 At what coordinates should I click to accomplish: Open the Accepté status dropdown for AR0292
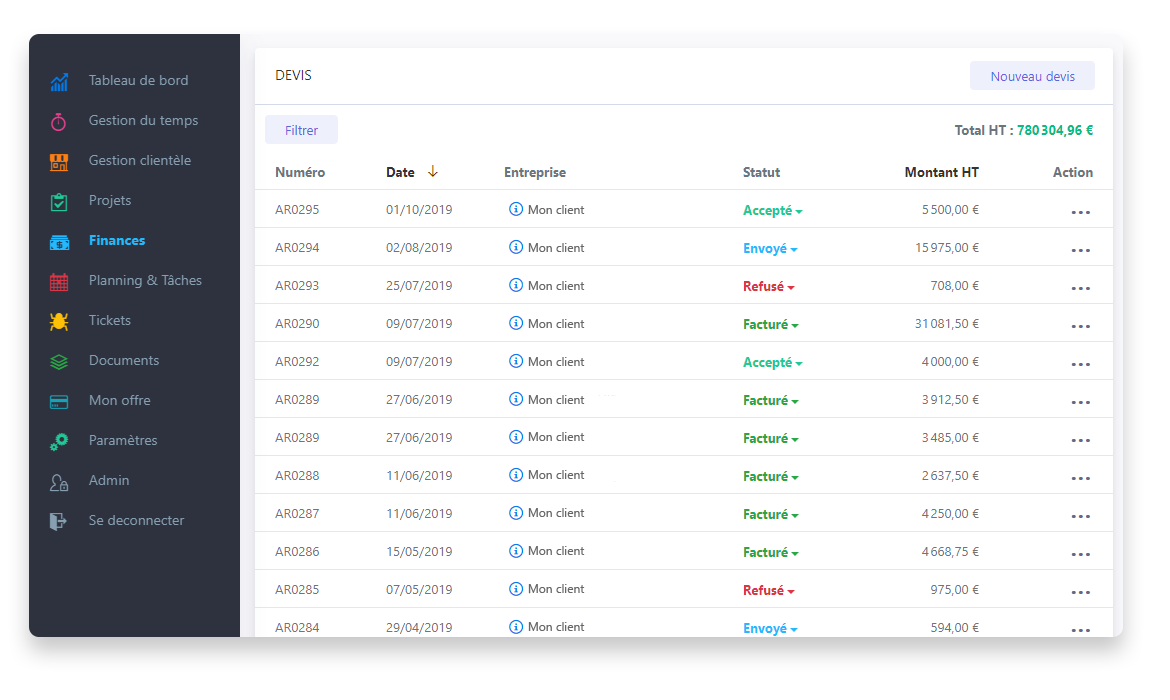click(x=772, y=363)
